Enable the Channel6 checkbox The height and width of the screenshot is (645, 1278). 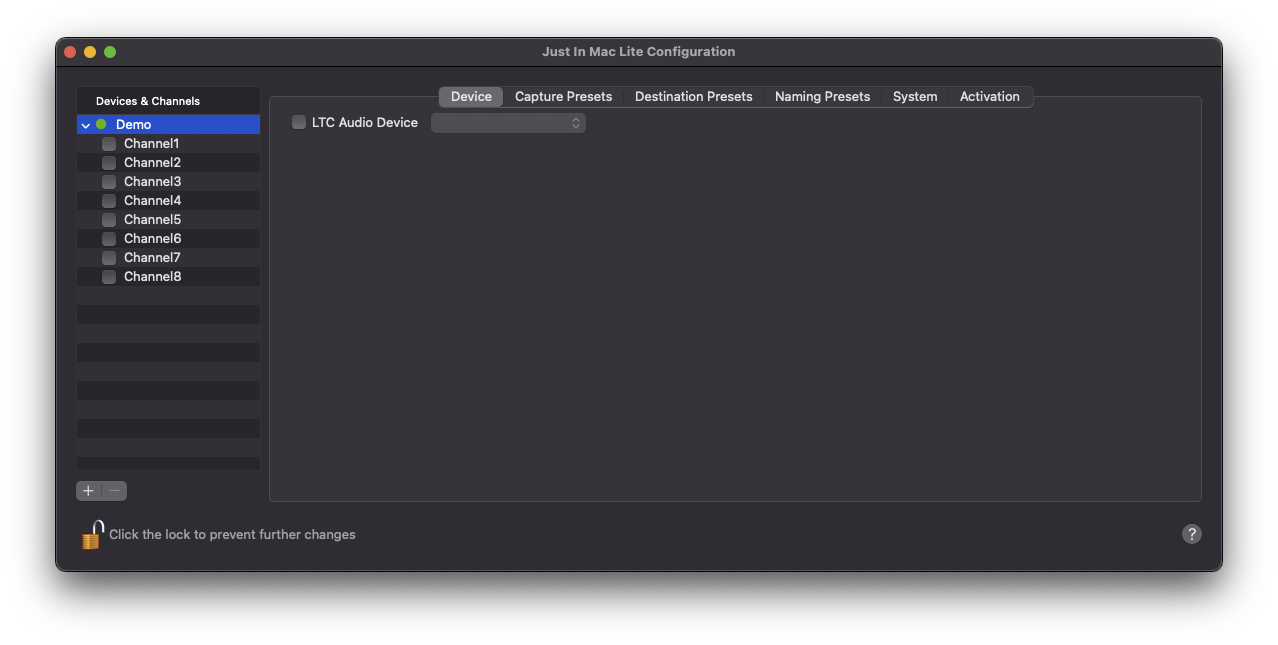(109, 239)
